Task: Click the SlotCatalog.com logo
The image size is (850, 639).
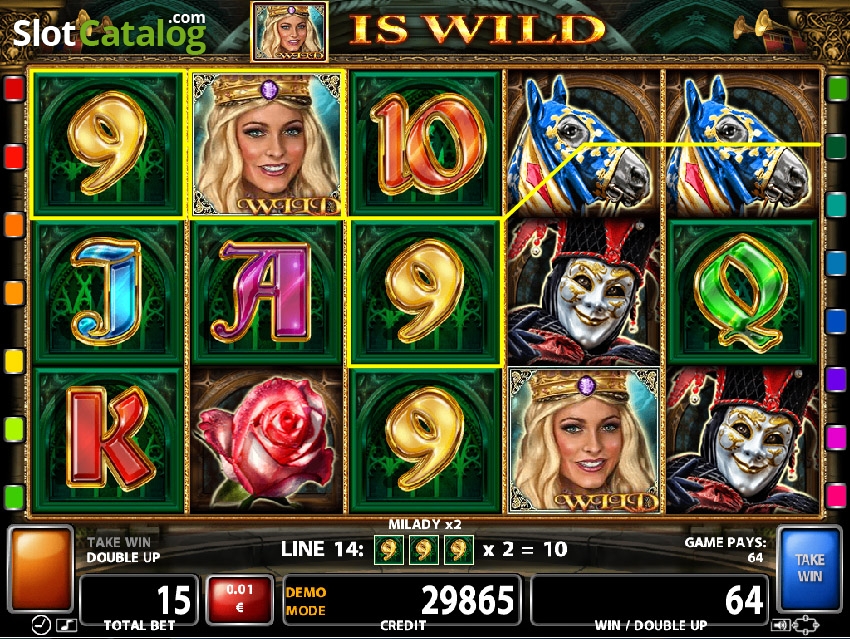Action: click(x=110, y=33)
